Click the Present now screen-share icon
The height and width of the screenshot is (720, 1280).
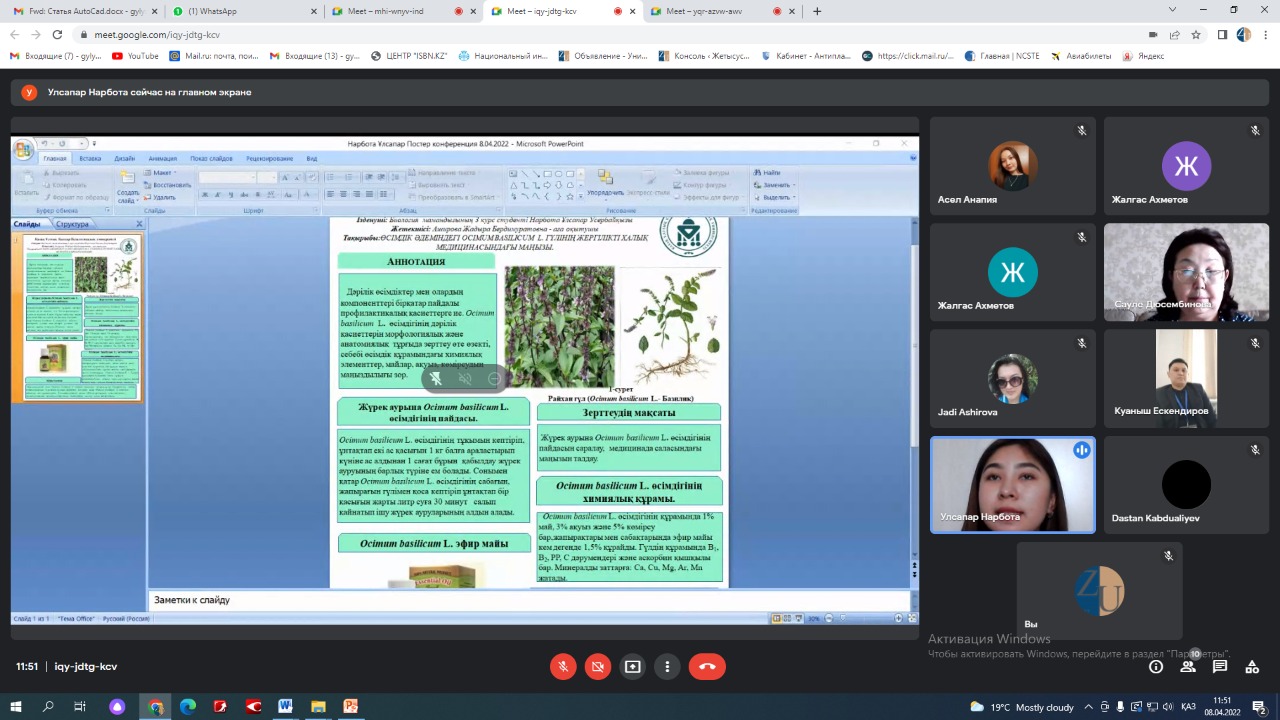tap(632, 666)
